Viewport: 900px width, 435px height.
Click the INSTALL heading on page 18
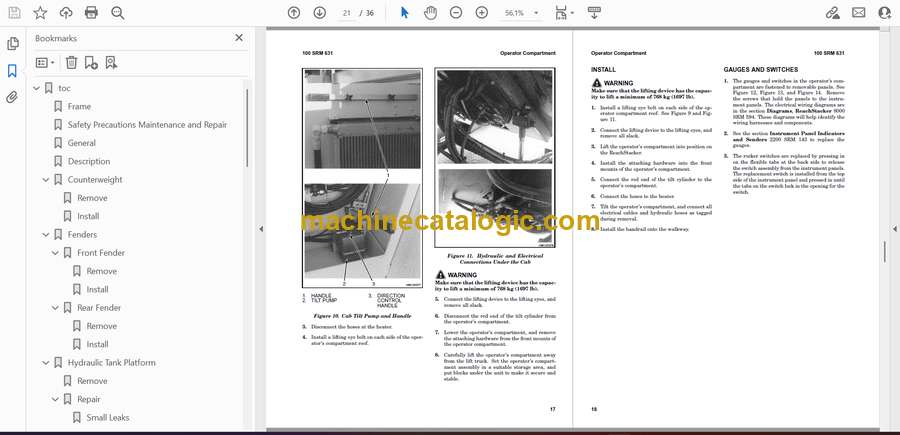(x=603, y=70)
